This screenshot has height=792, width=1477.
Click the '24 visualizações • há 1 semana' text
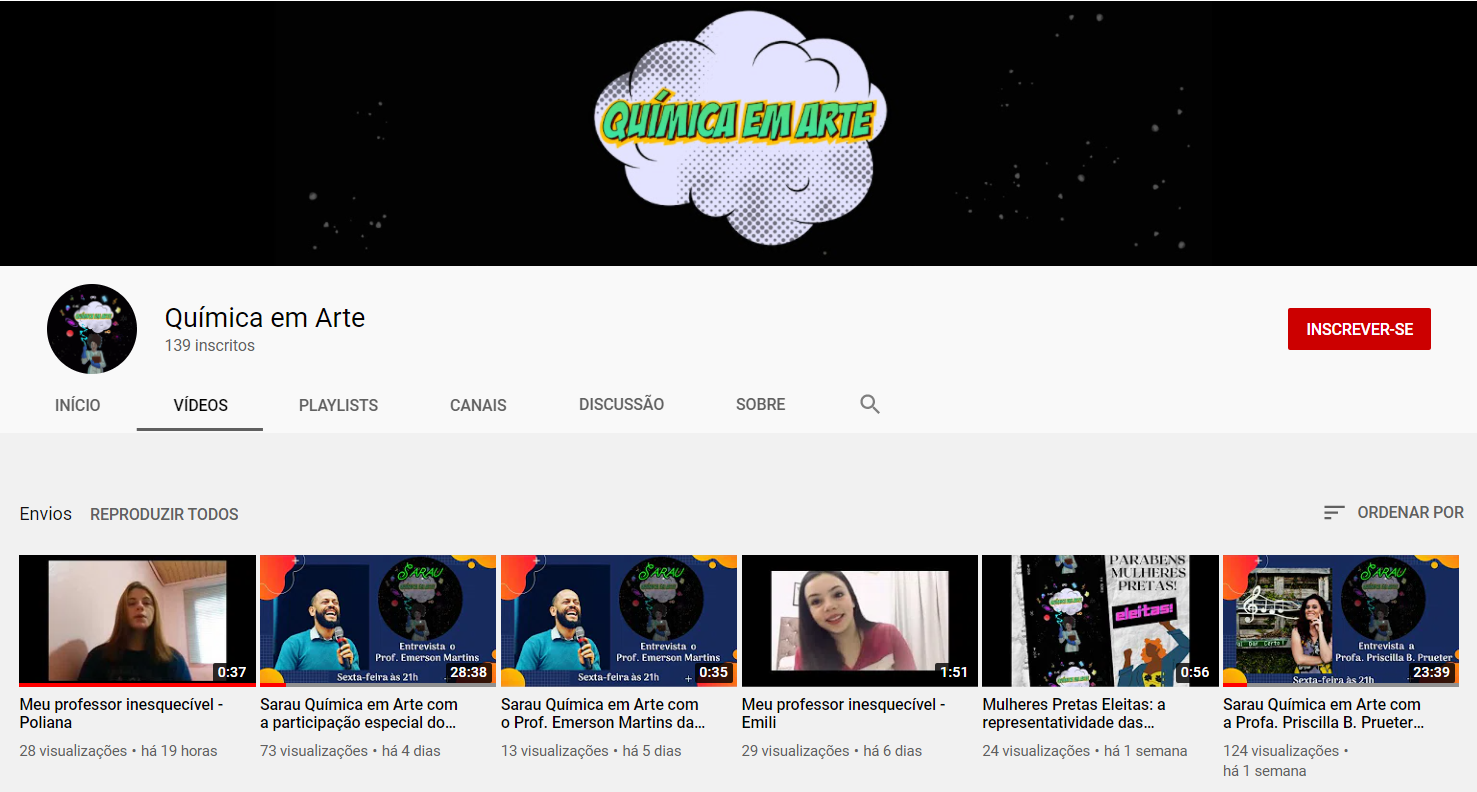click(1085, 751)
